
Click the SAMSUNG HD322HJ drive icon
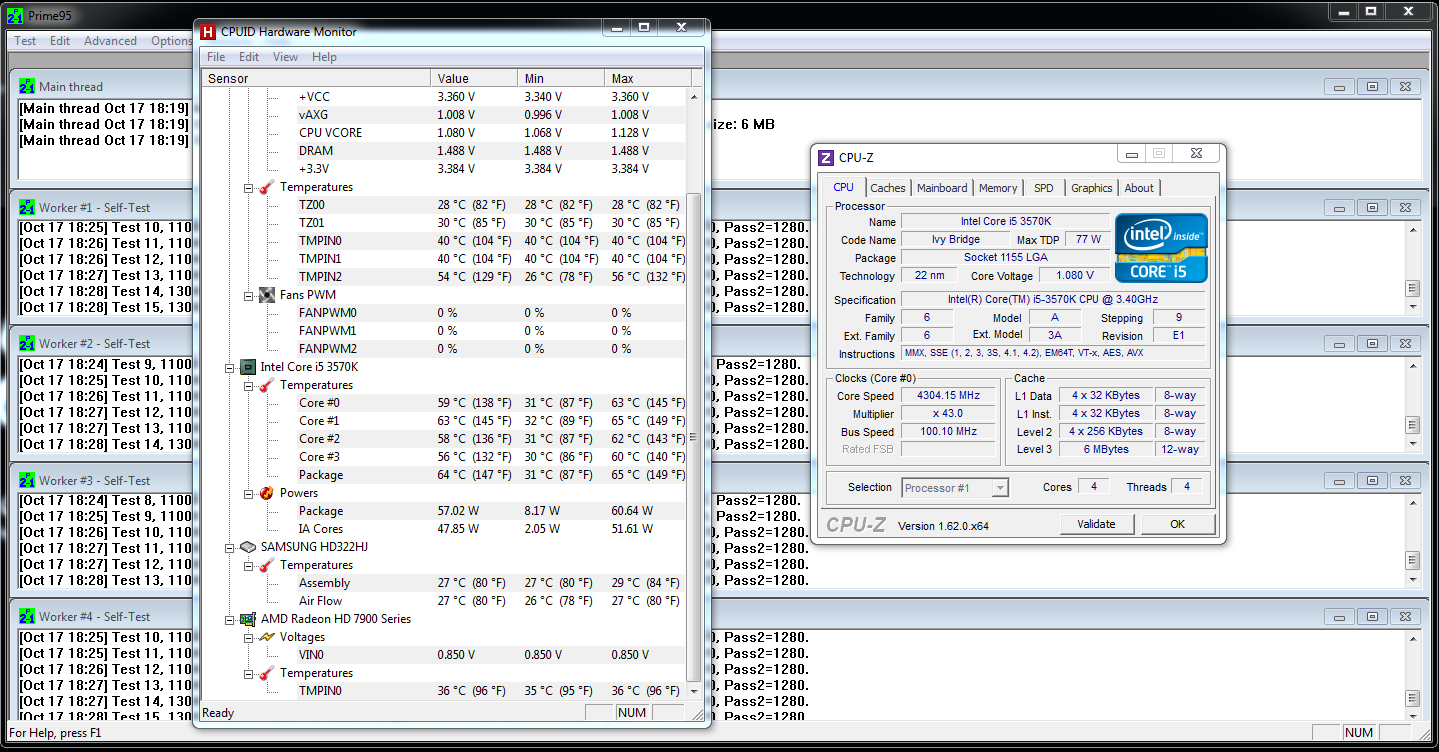coord(247,547)
